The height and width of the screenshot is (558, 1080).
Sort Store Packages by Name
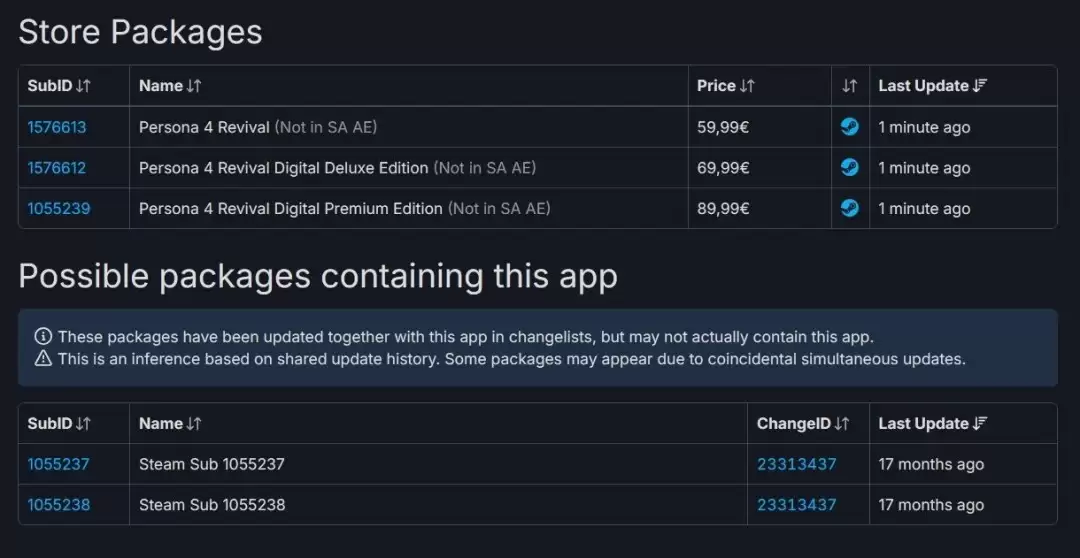pos(170,86)
